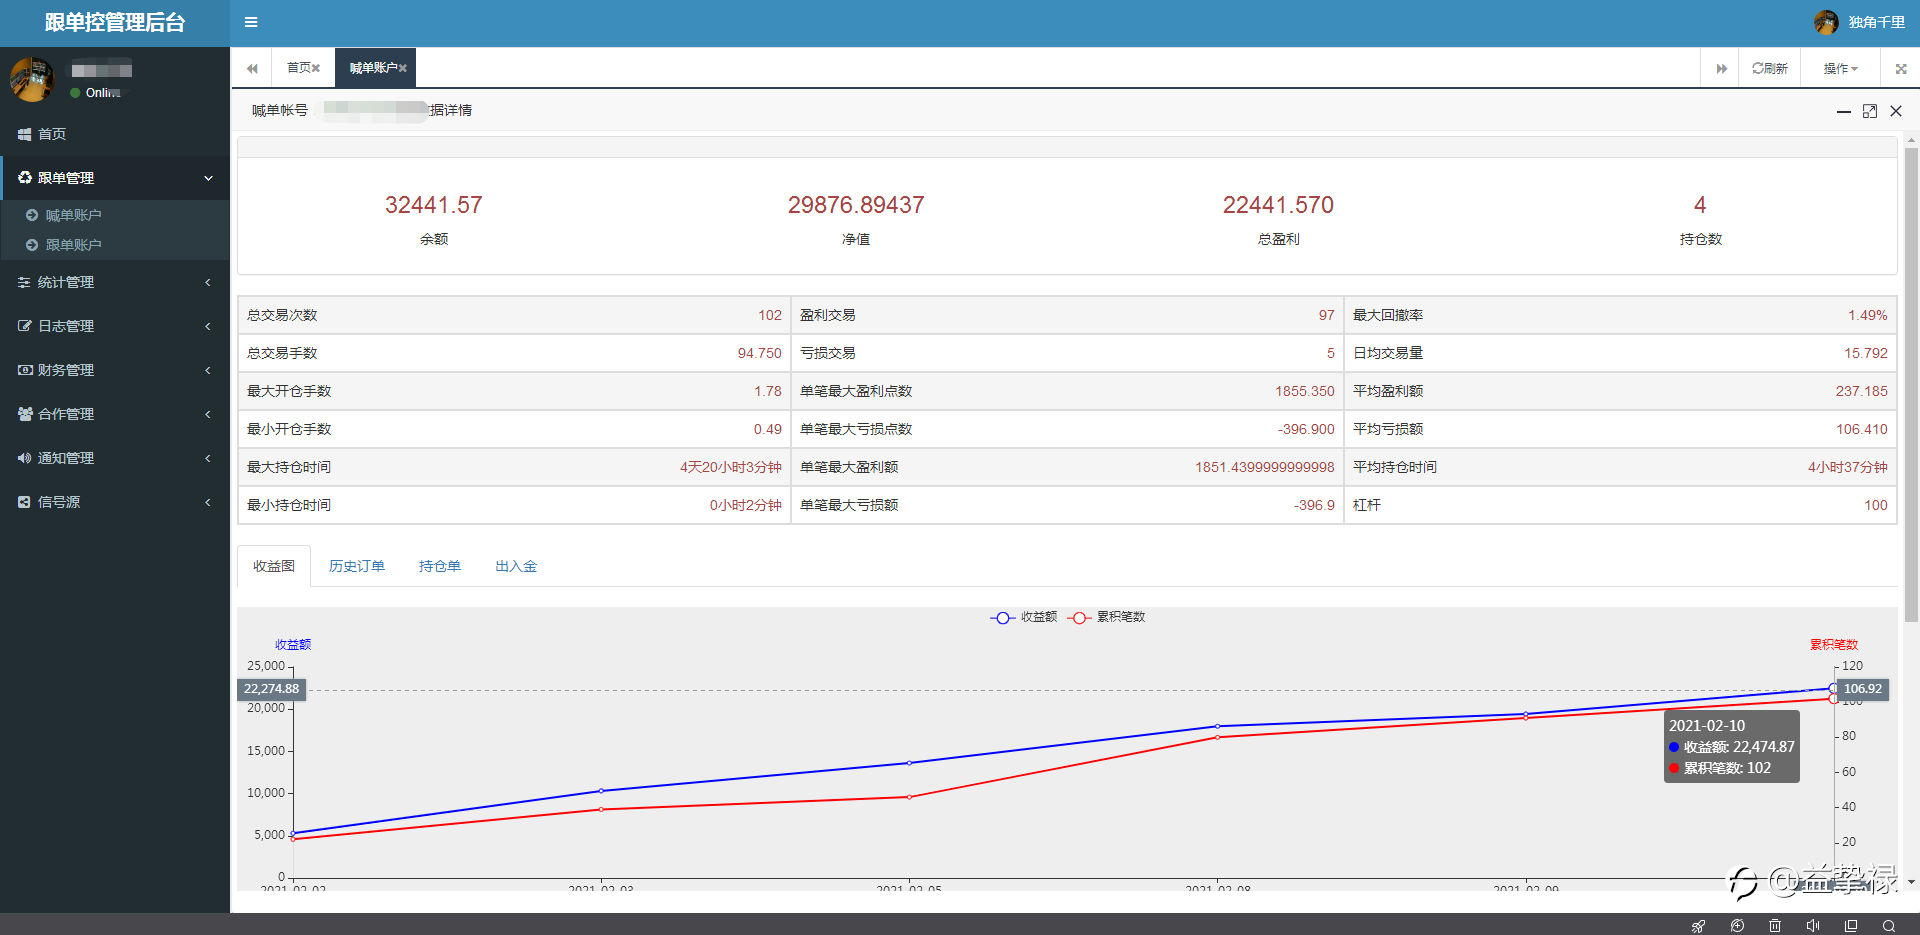Open the 操作 dropdown menu
Viewport: 1920px width, 935px height.
click(x=1841, y=69)
